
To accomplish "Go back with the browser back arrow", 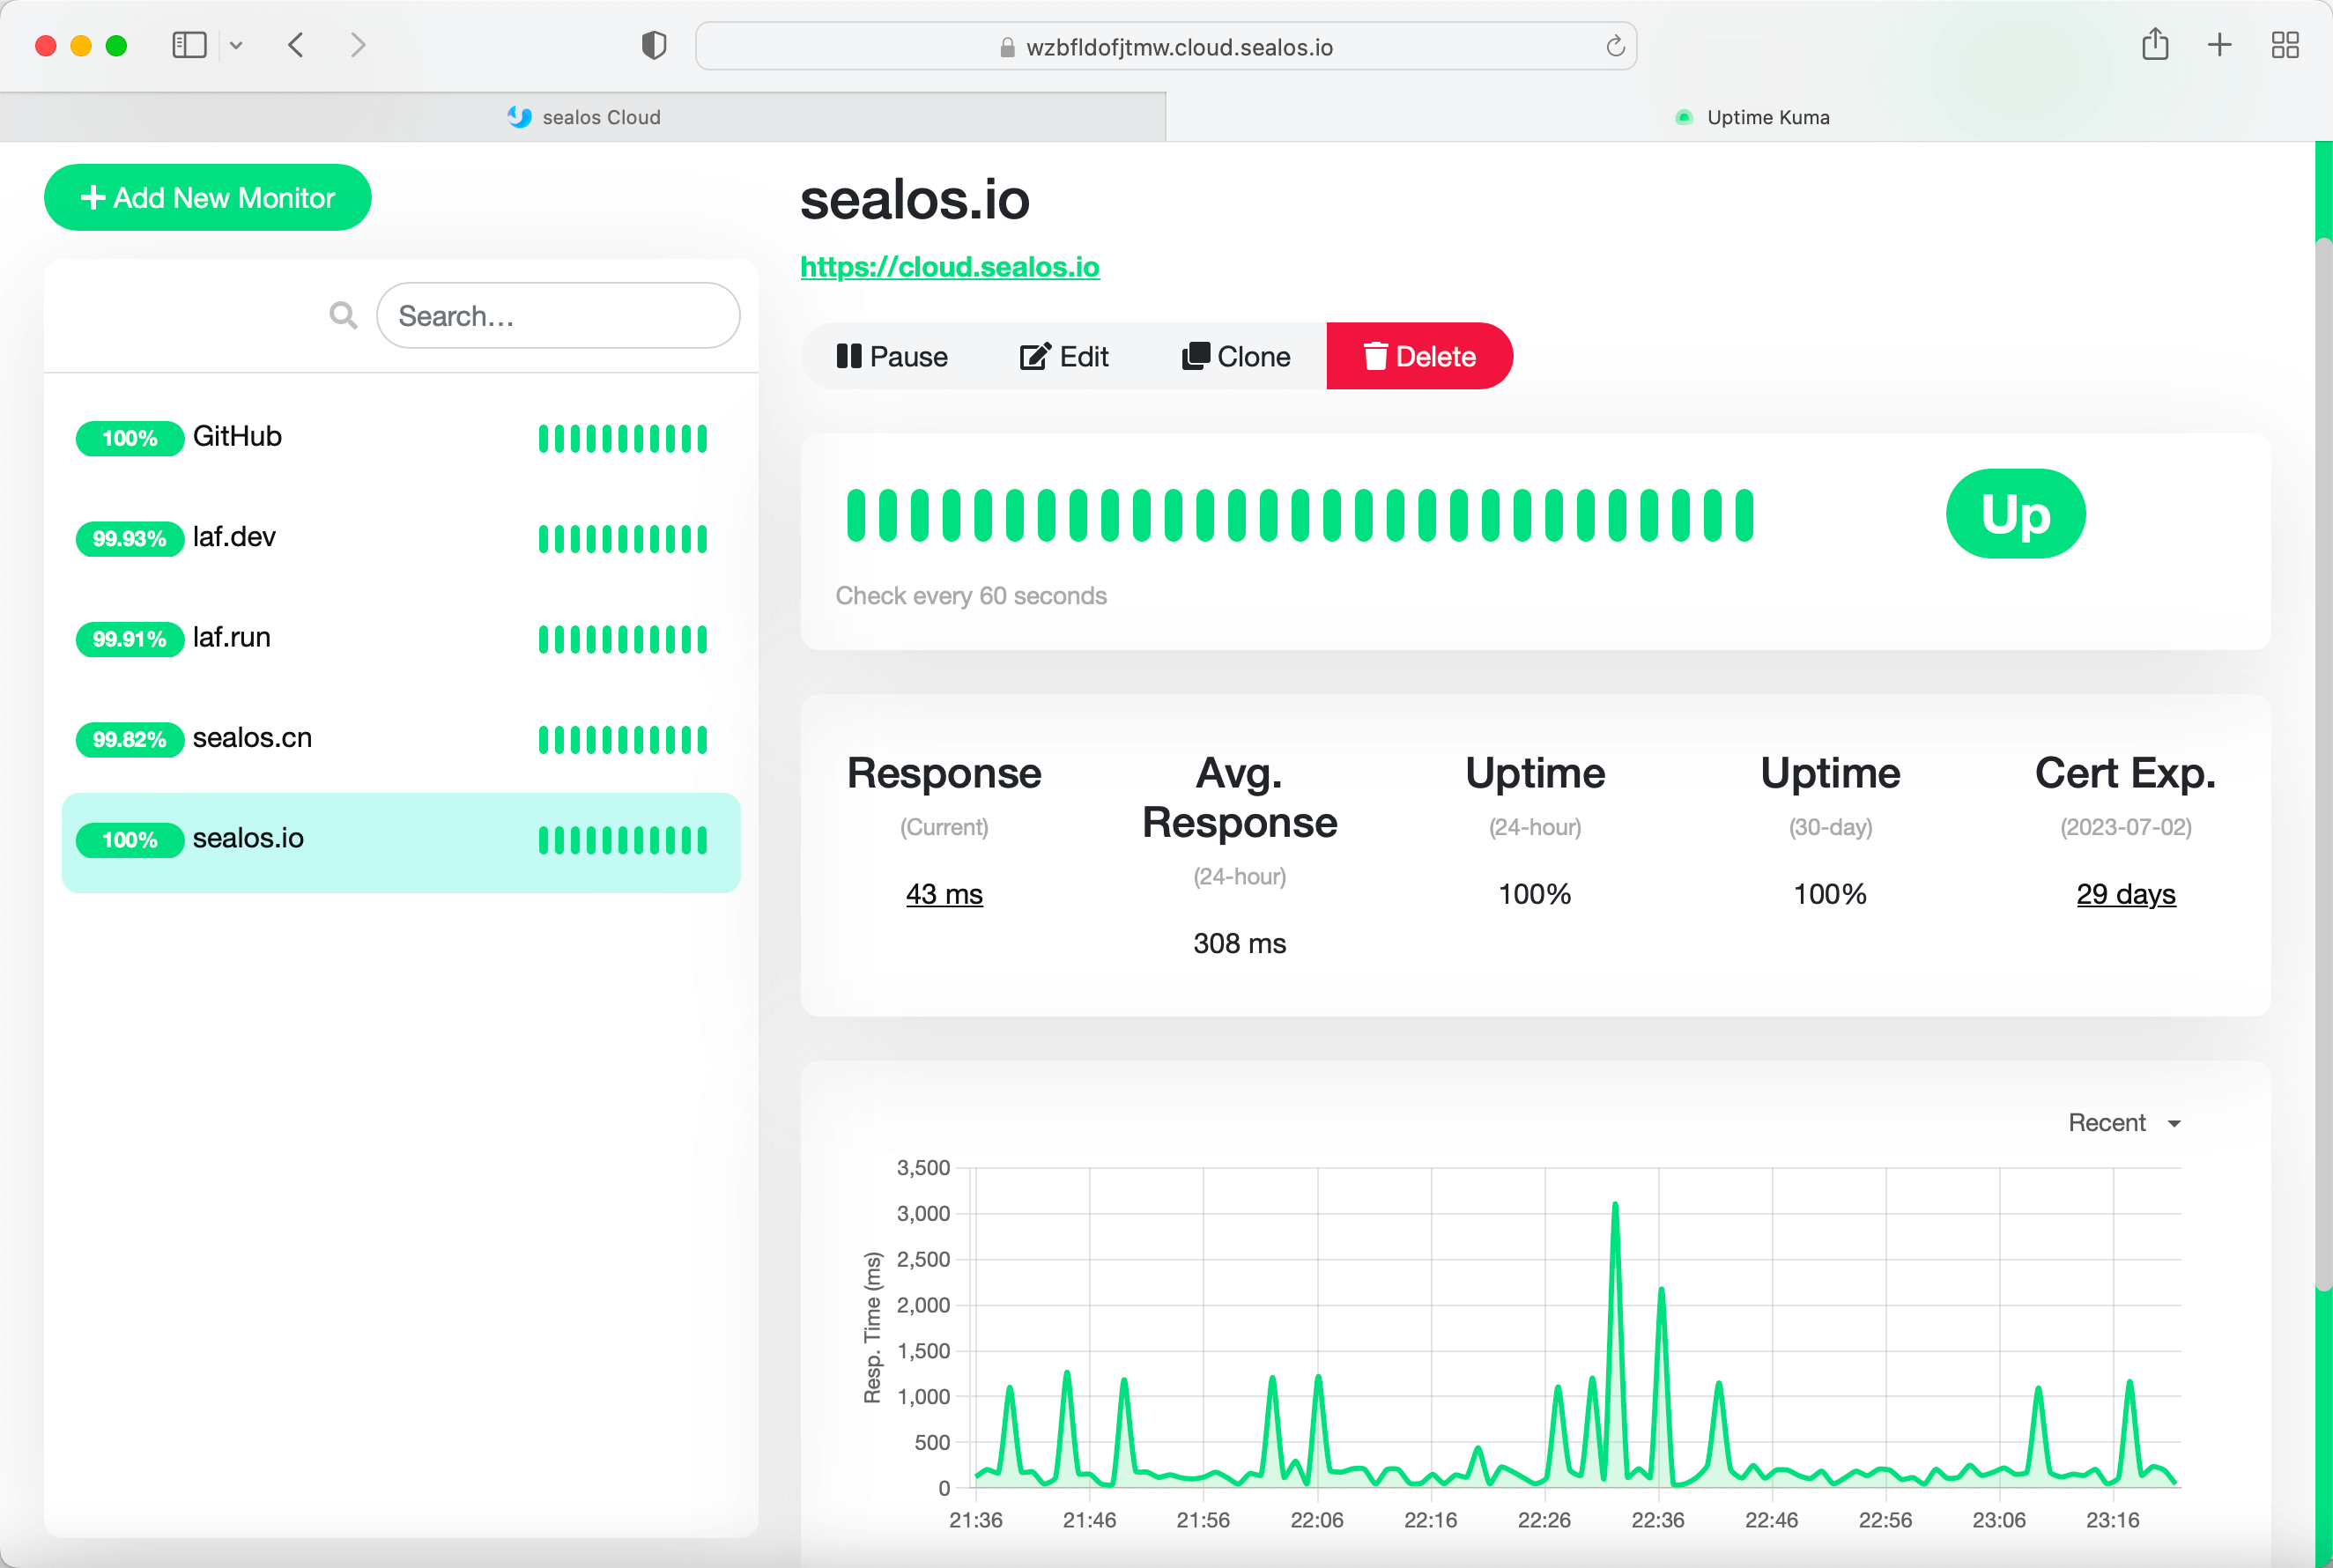I will coord(296,45).
